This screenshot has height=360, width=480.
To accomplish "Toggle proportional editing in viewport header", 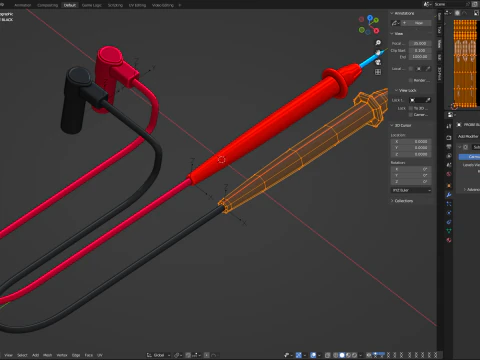I will tap(207, 355).
